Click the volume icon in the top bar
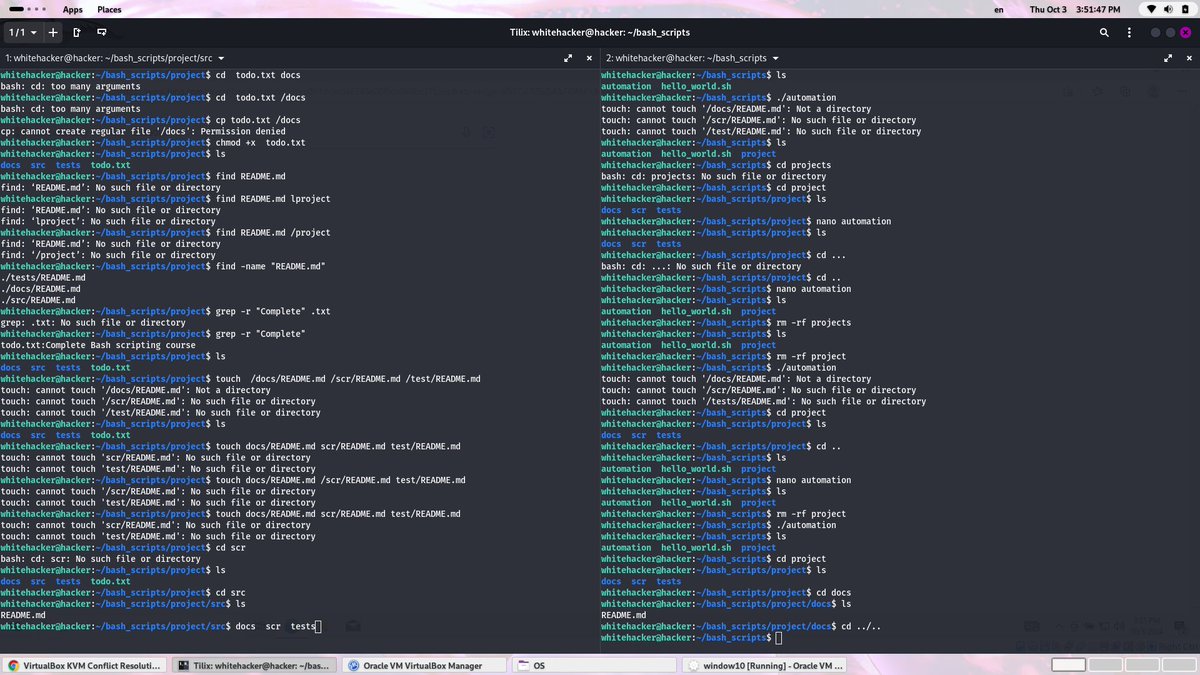The width and height of the screenshot is (1200, 675). tap(1168, 9)
